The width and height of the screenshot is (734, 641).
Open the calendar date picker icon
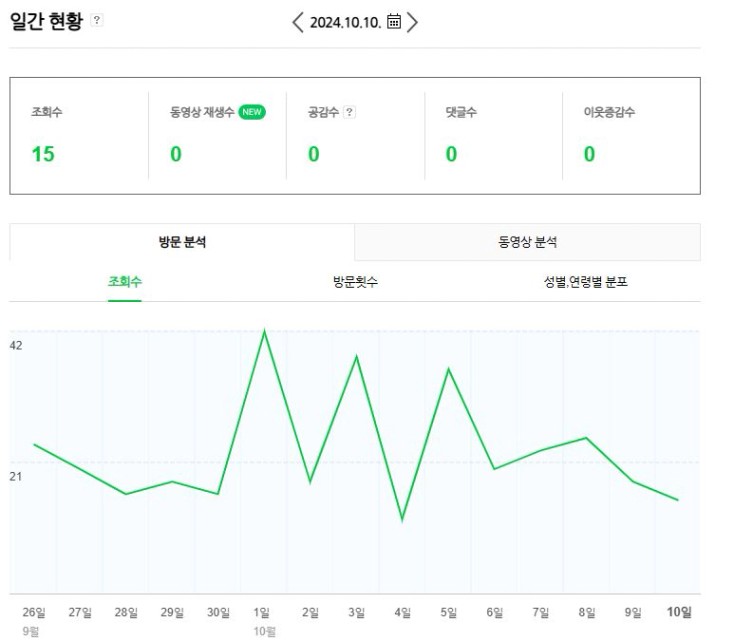pyautogui.click(x=394, y=22)
